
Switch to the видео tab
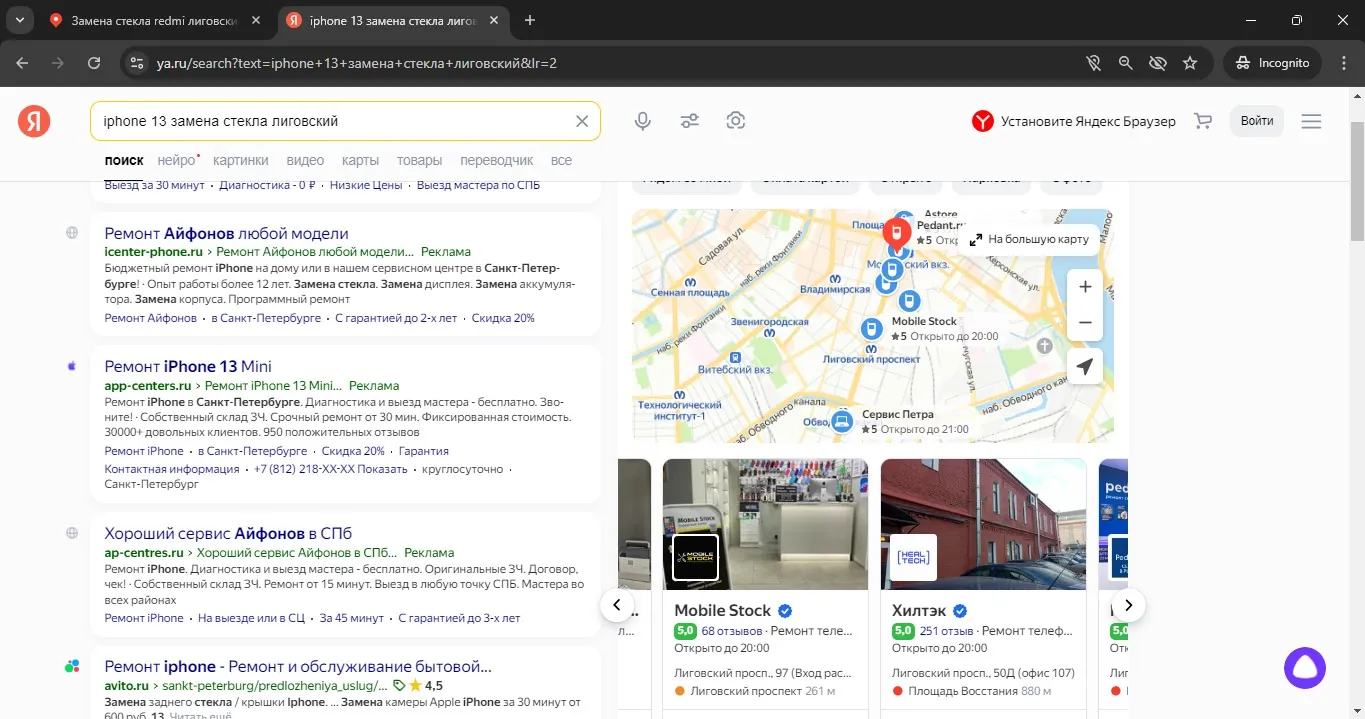[305, 160]
